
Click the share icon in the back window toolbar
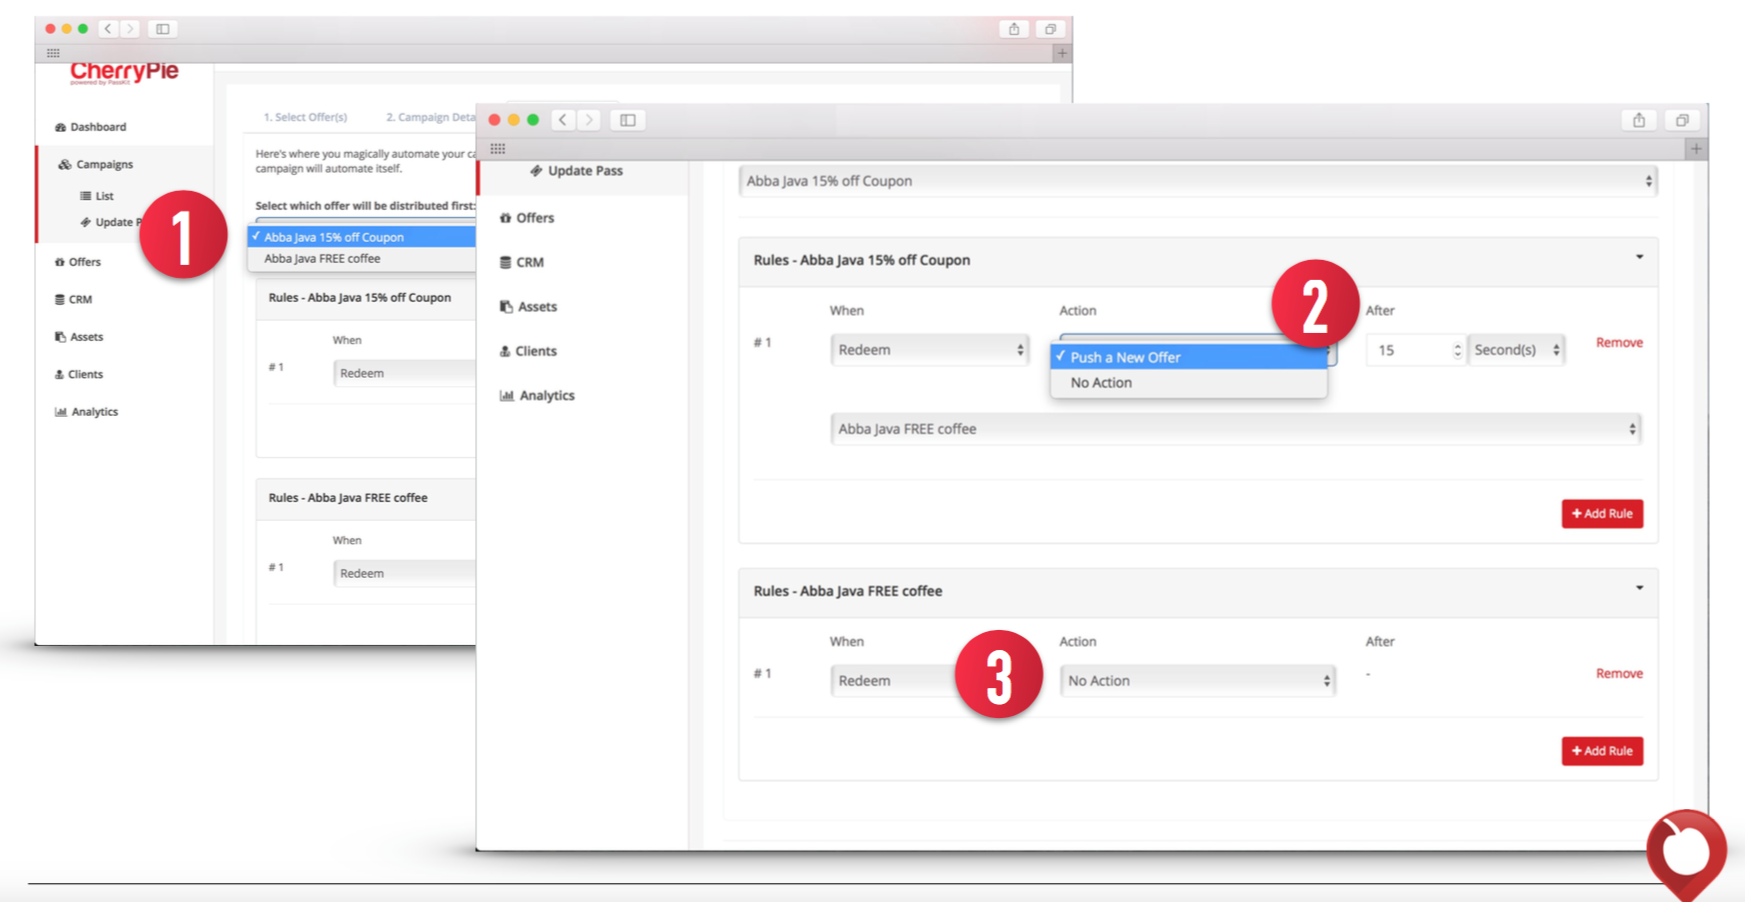pyautogui.click(x=1014, y=29)
